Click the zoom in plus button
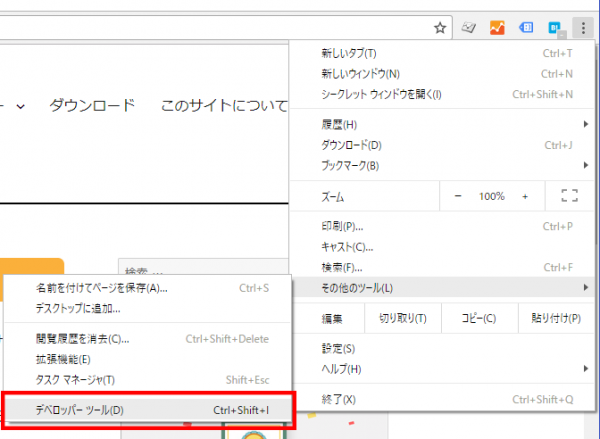The width and height of the screenshot is (600, 439). (x=525, y=196)
